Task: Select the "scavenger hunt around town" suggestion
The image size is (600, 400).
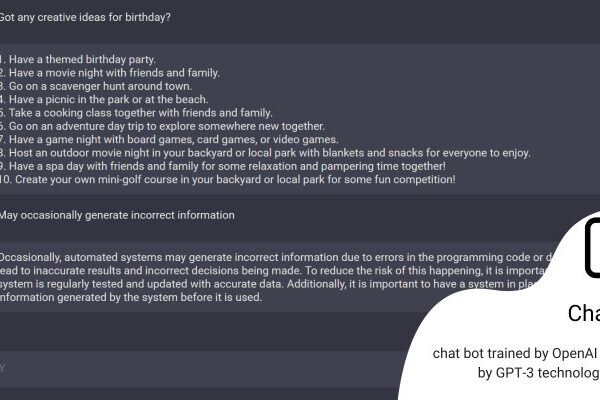Action: coord(96,87)
